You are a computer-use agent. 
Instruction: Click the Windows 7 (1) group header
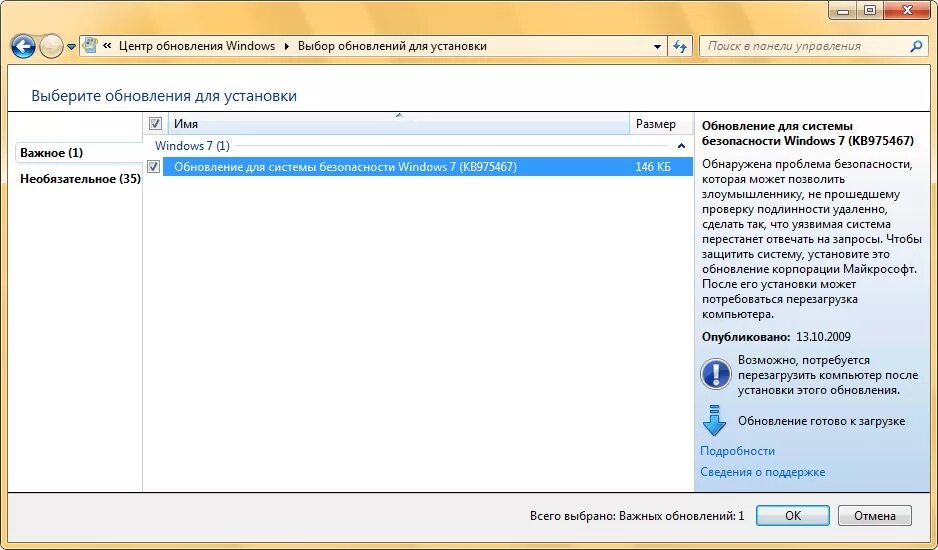[192, 145]
